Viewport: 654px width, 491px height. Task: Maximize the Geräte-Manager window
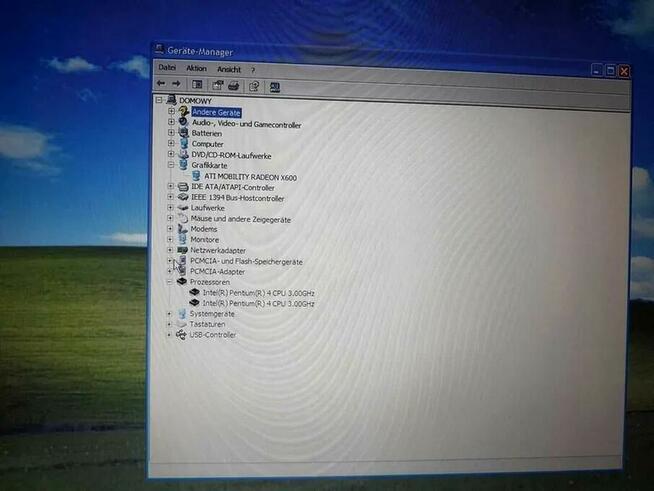tap(610, 71)
